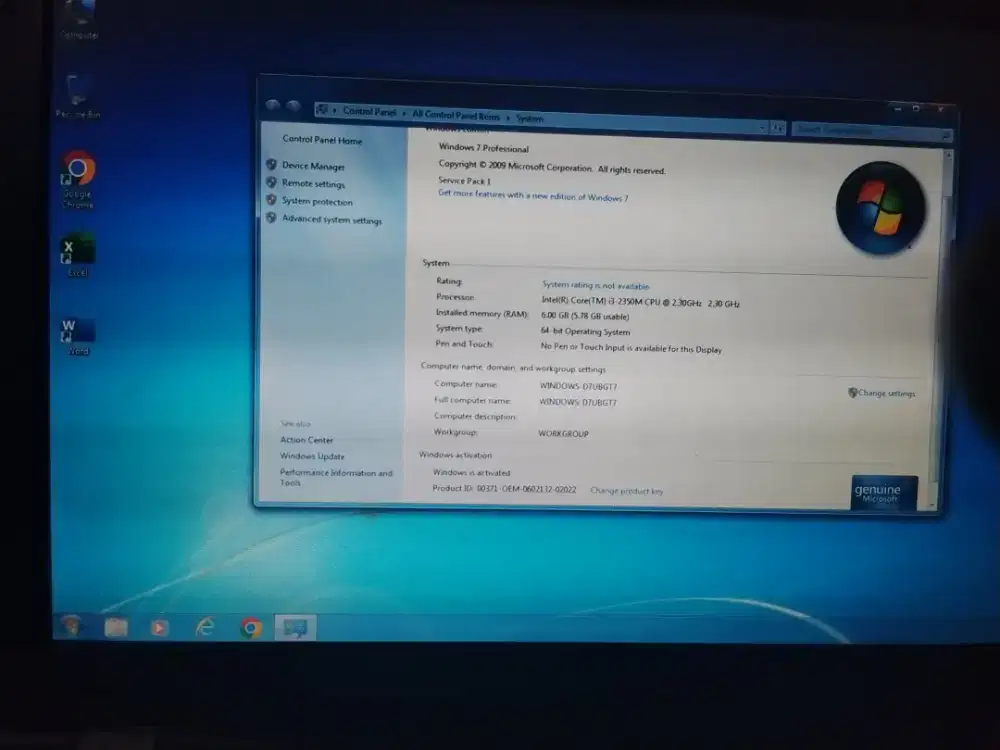Open Get more features with new edition link

[533, 195]
